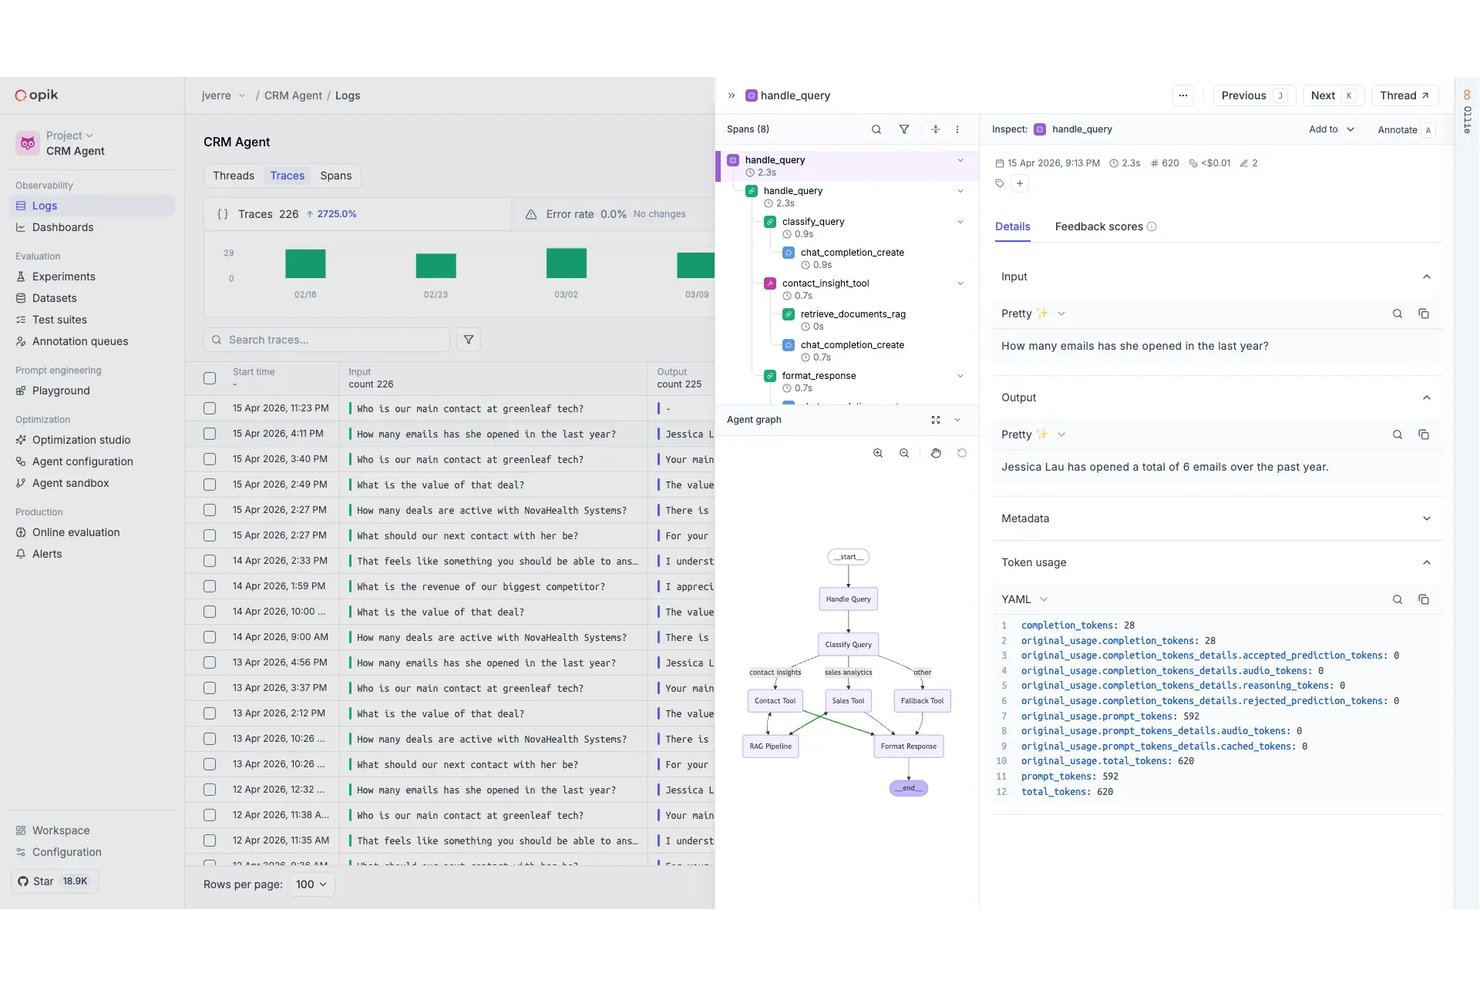Zoom out on the Agent graph
The image size is (1480, 987).
(904, 453)
